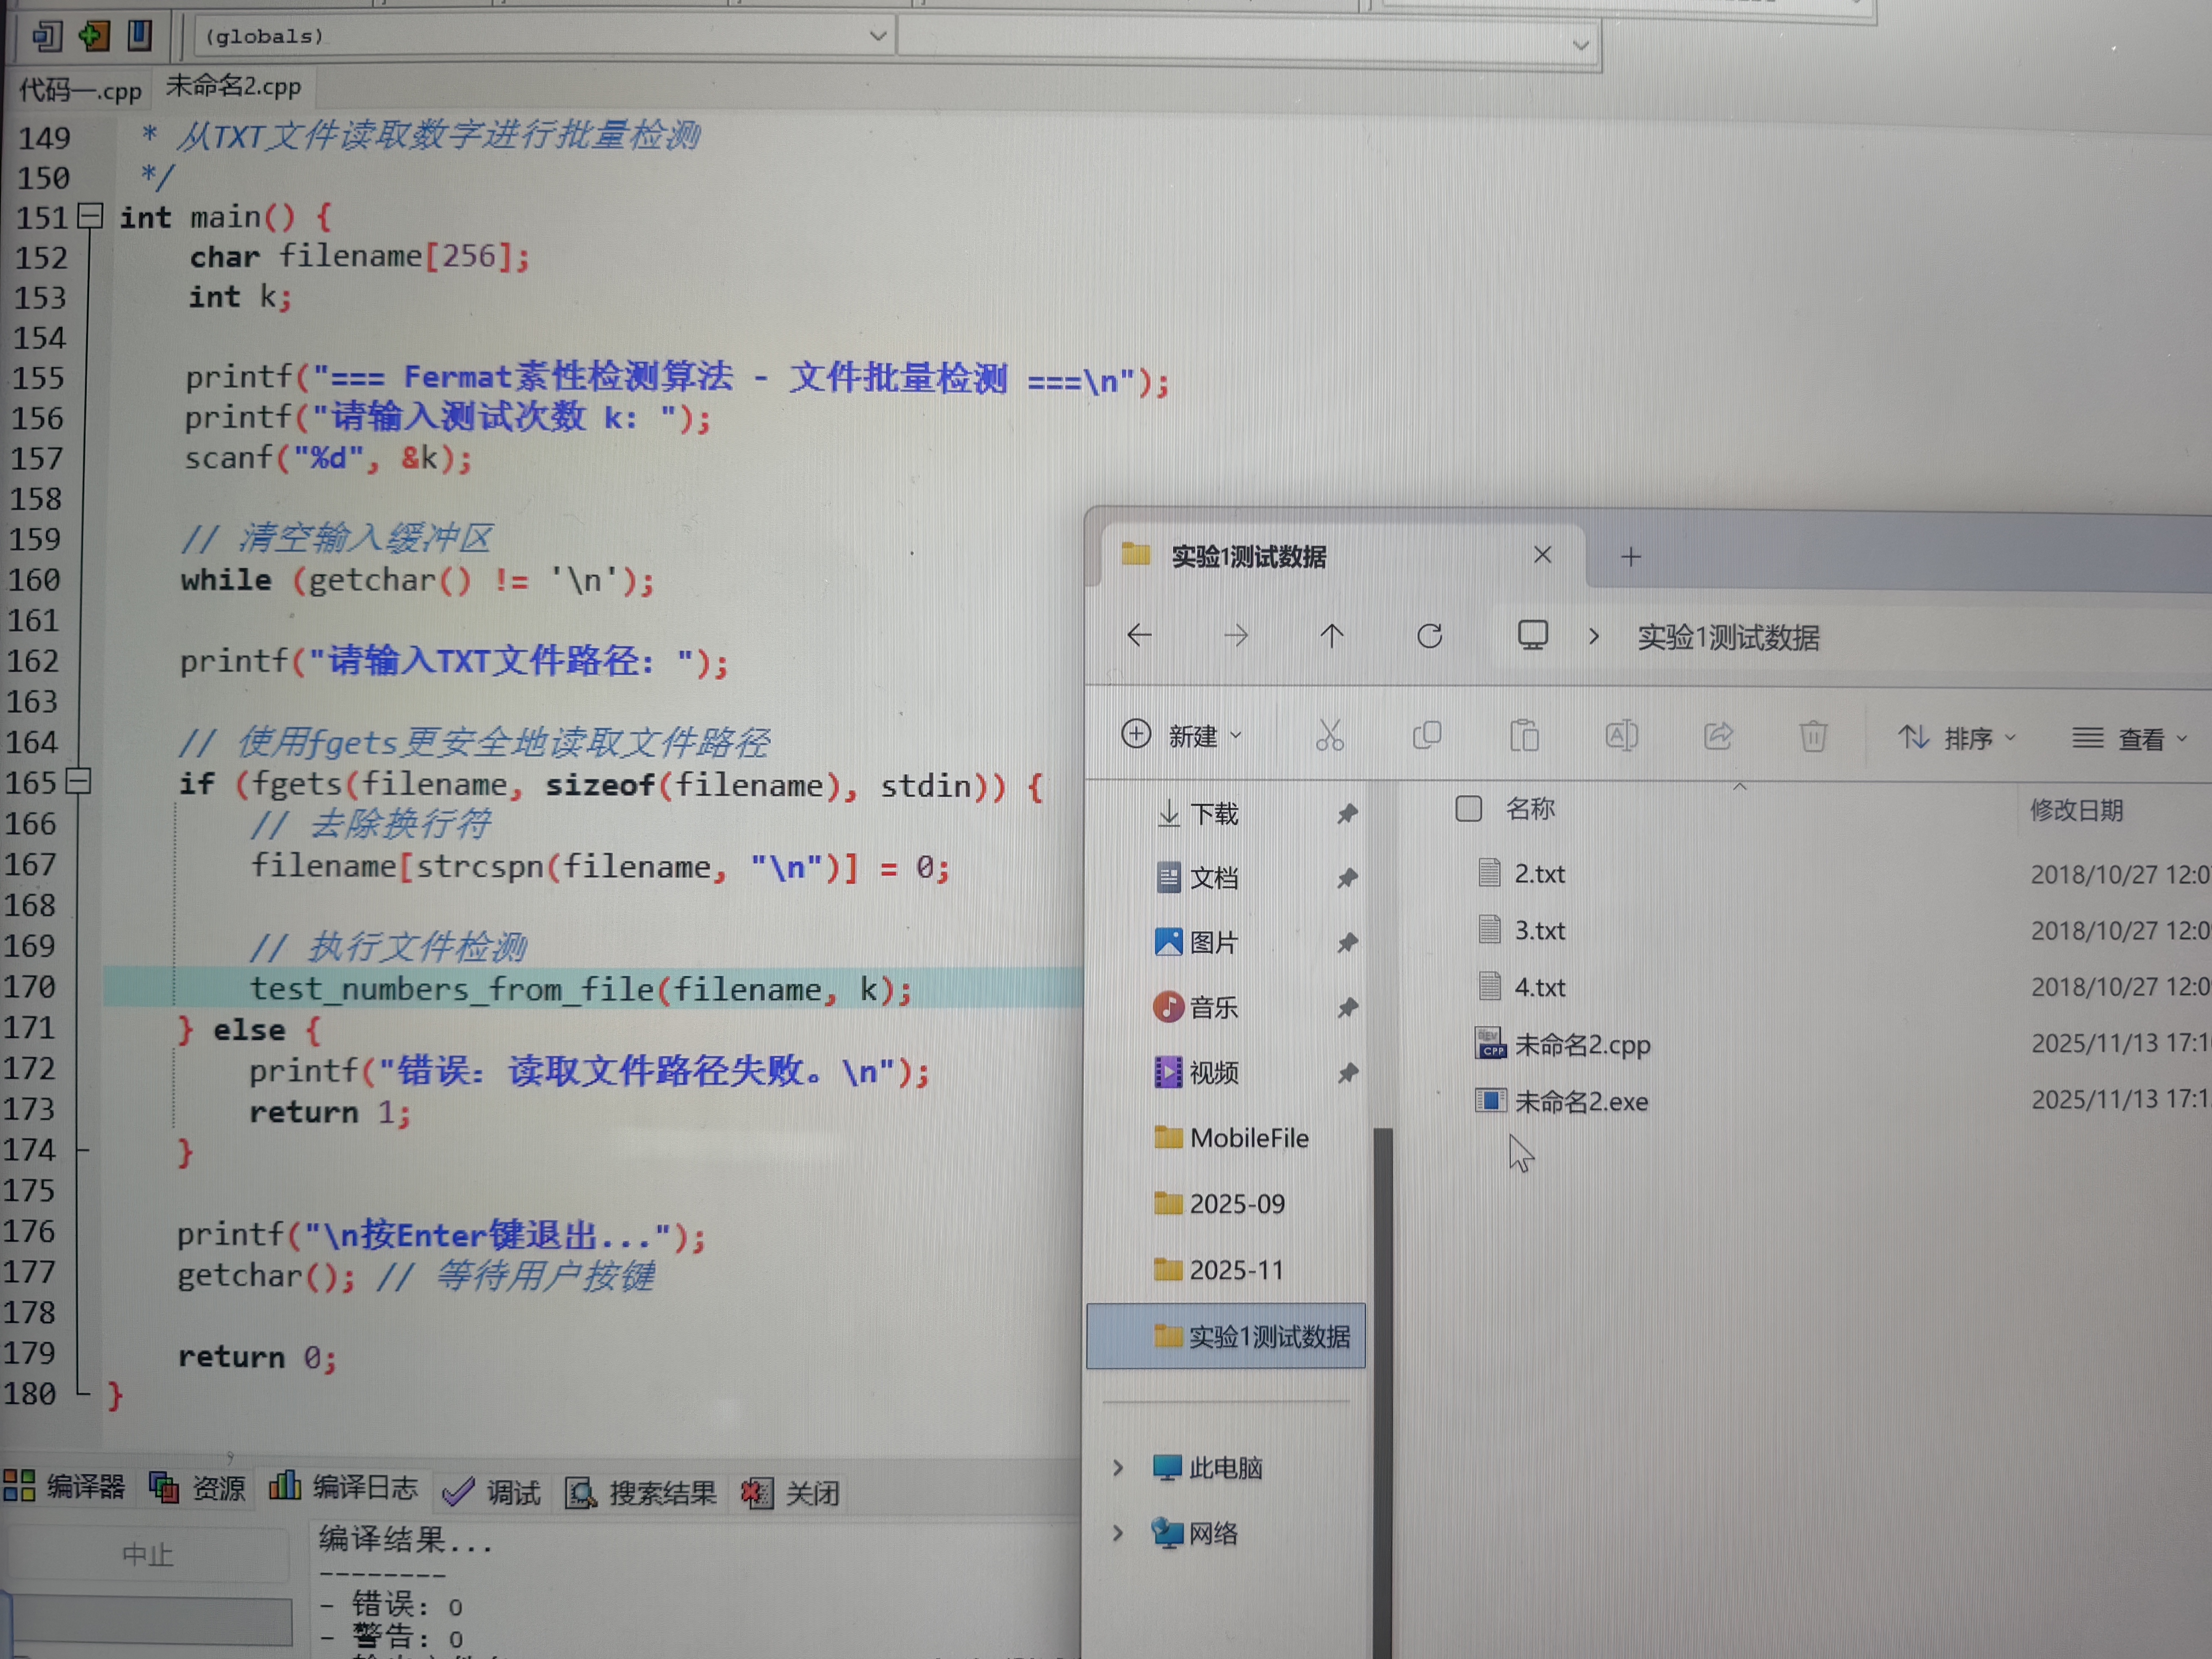Open the (globals) scope dropdown
This screenshot has height=1659, width=2212.
[x=877, y=37]
